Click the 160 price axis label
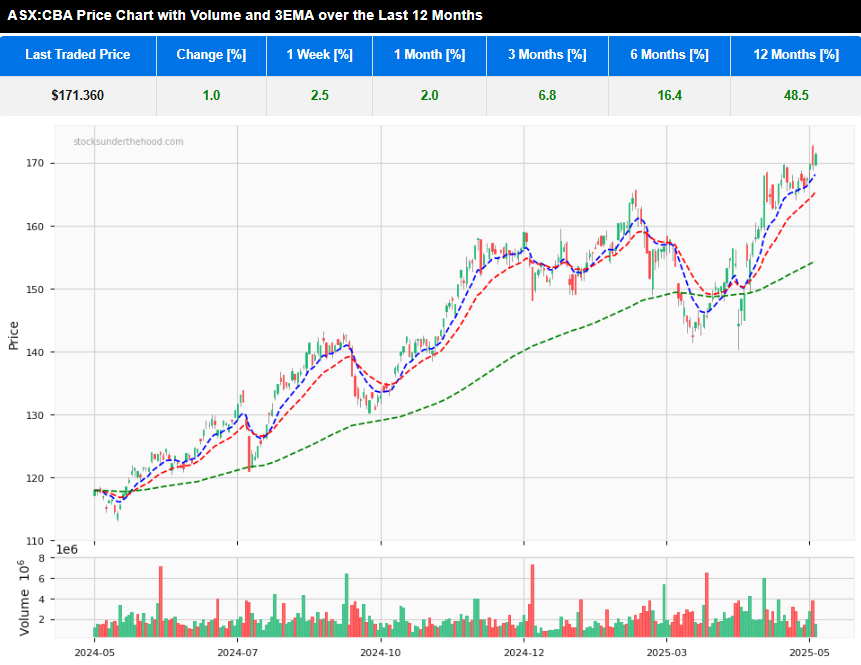 coord(35,226)
